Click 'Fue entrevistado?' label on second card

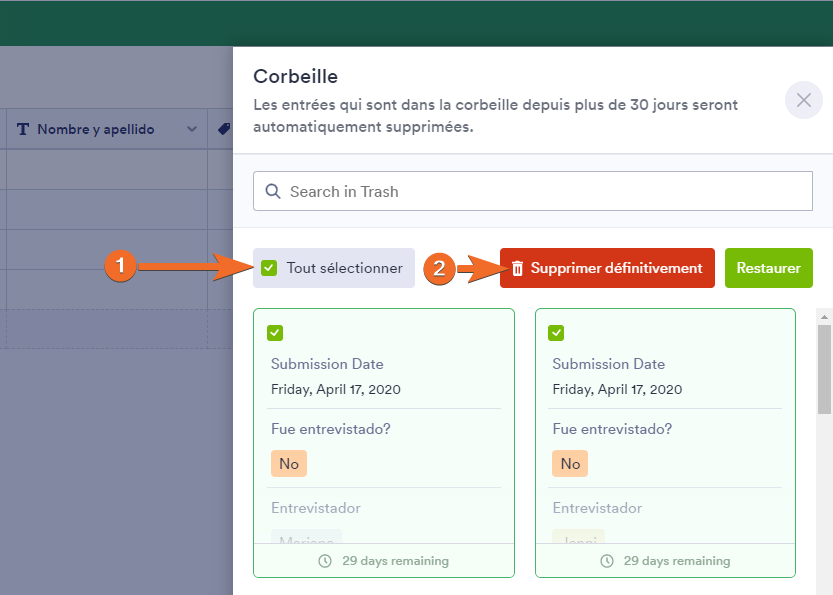[612, 429]
